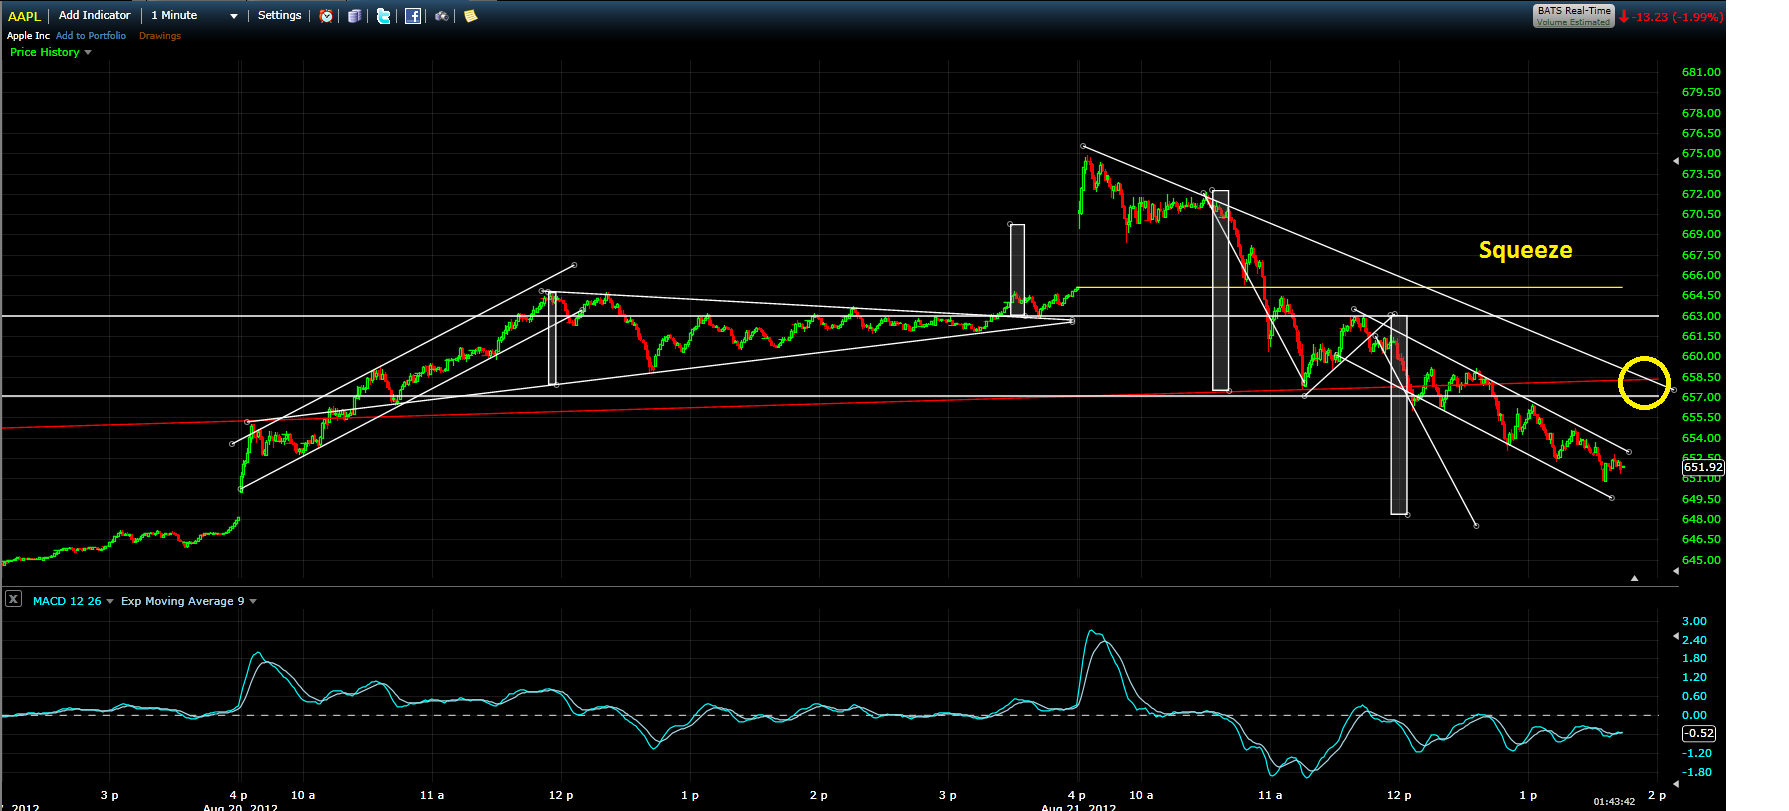Share chart via Twitter icon

pos(383,16)
